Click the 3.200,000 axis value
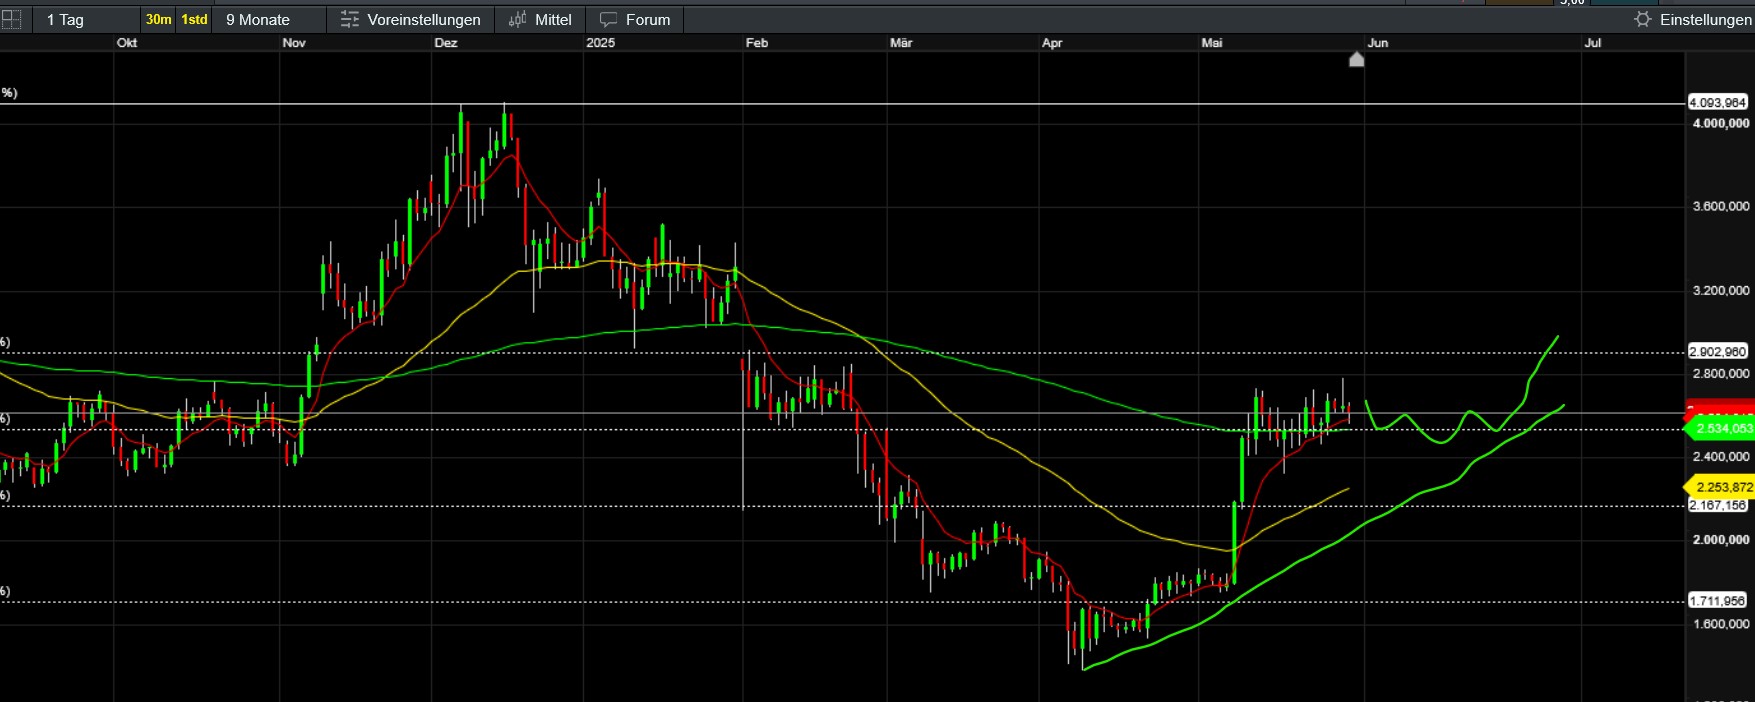The width and height of the screenshot is (1755, 702). click(1721, 291)
